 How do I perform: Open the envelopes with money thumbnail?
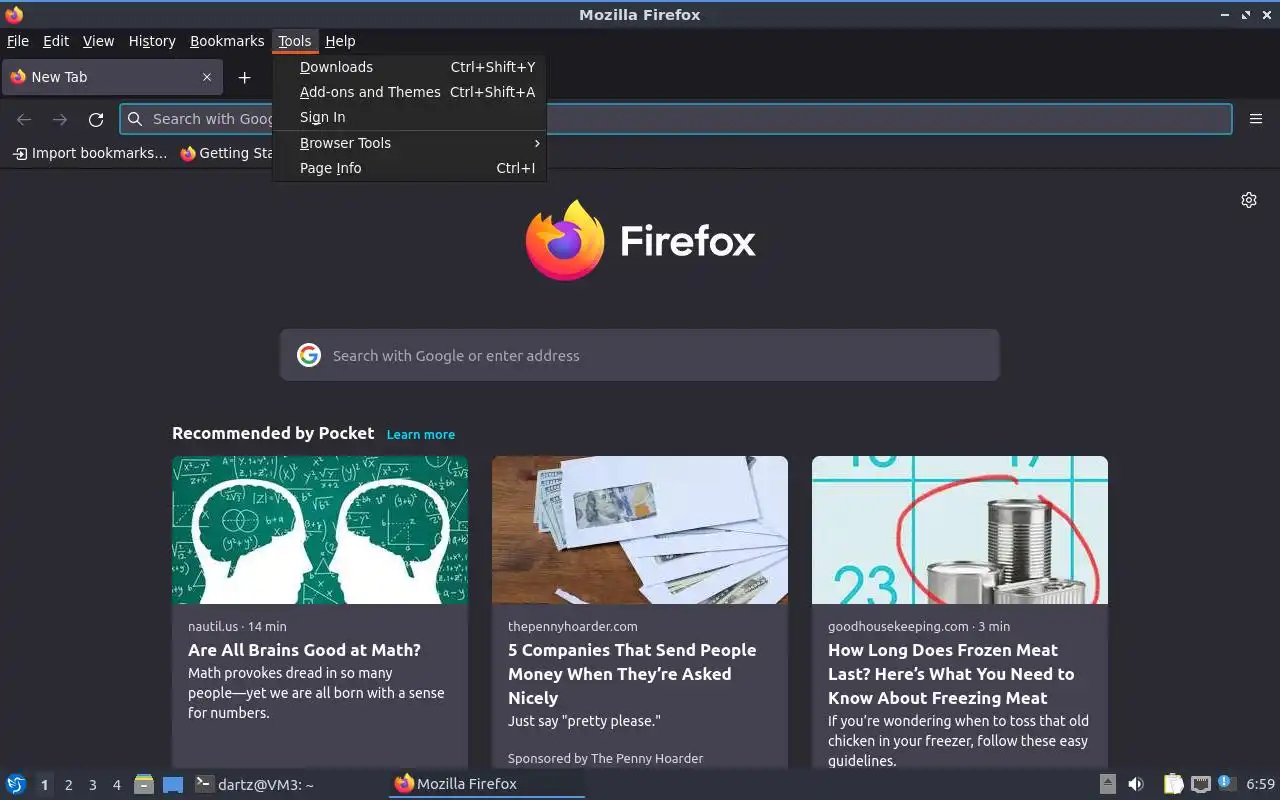640,530
